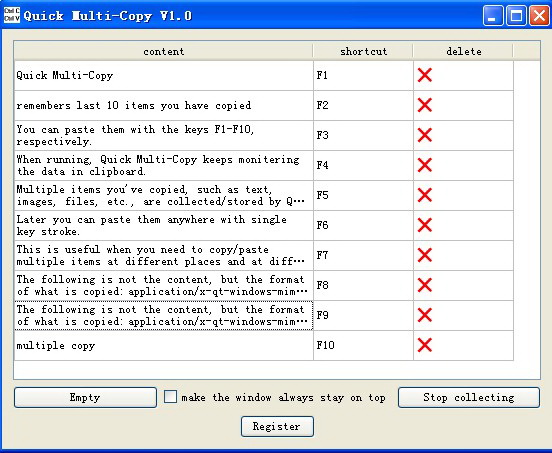Open the Register dialog
The width and height of the screenshot is (552, 453).
tap(277, 427)
